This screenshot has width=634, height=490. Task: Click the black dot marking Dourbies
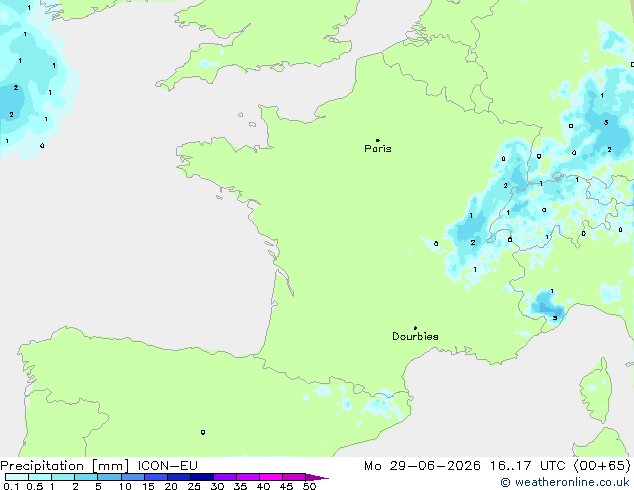pos(415,328)
